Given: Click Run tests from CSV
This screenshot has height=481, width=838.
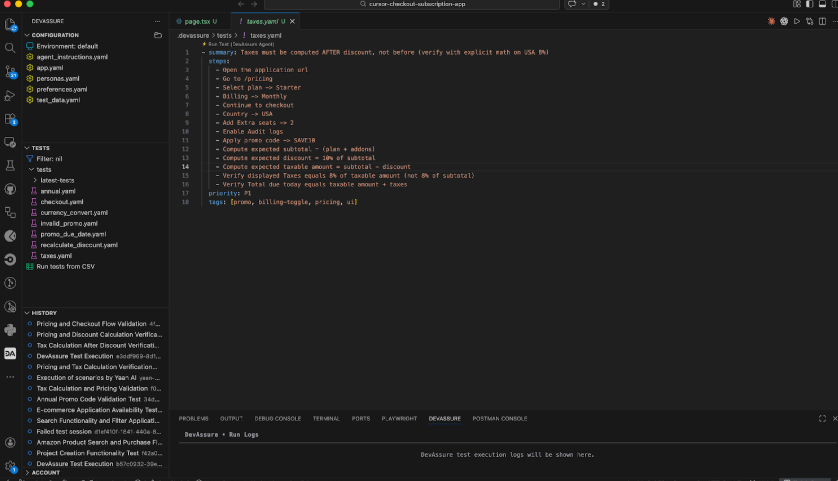Looking at the screenshot, I should pos(65,266).
